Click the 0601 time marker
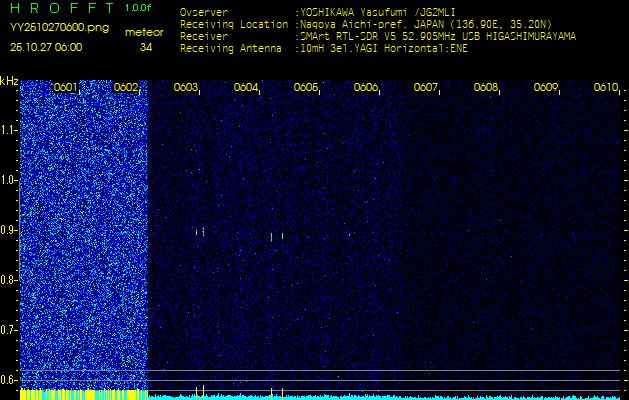629x400 pixels. coord(65,87)
